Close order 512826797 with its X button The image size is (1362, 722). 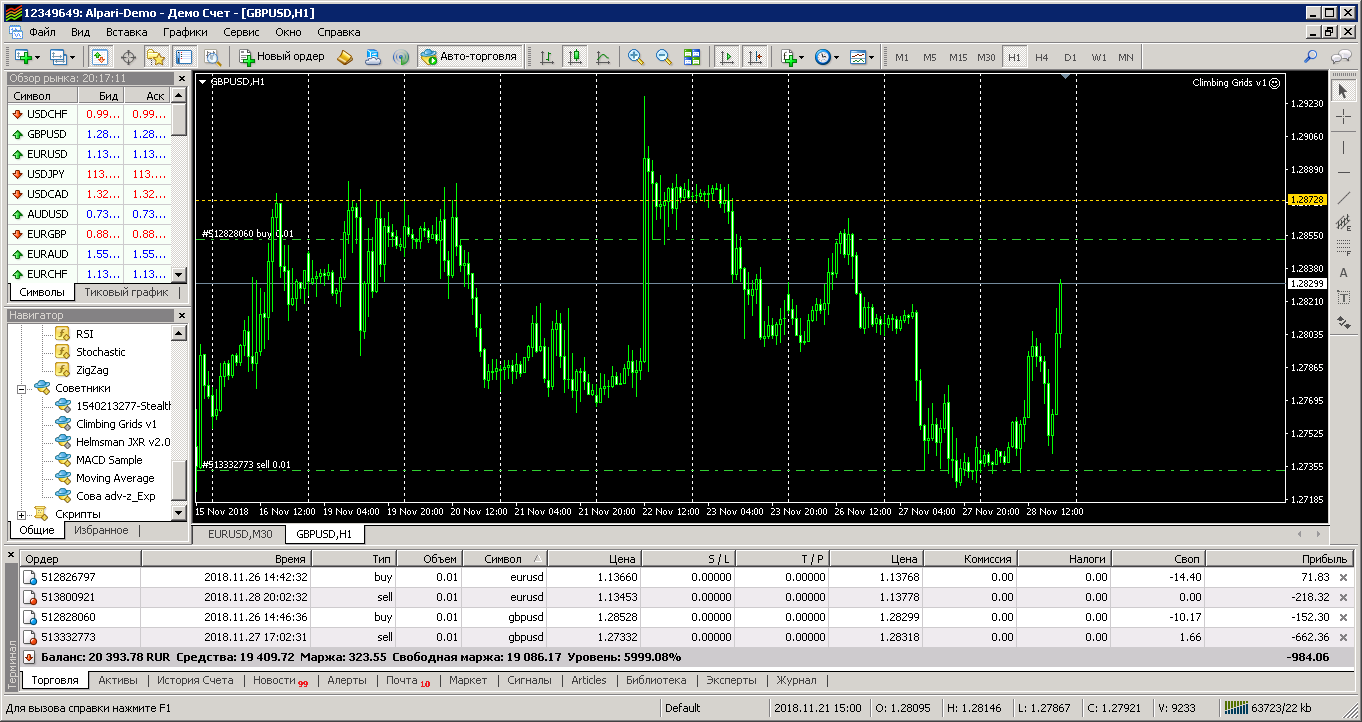click(x=1343, y=577)
